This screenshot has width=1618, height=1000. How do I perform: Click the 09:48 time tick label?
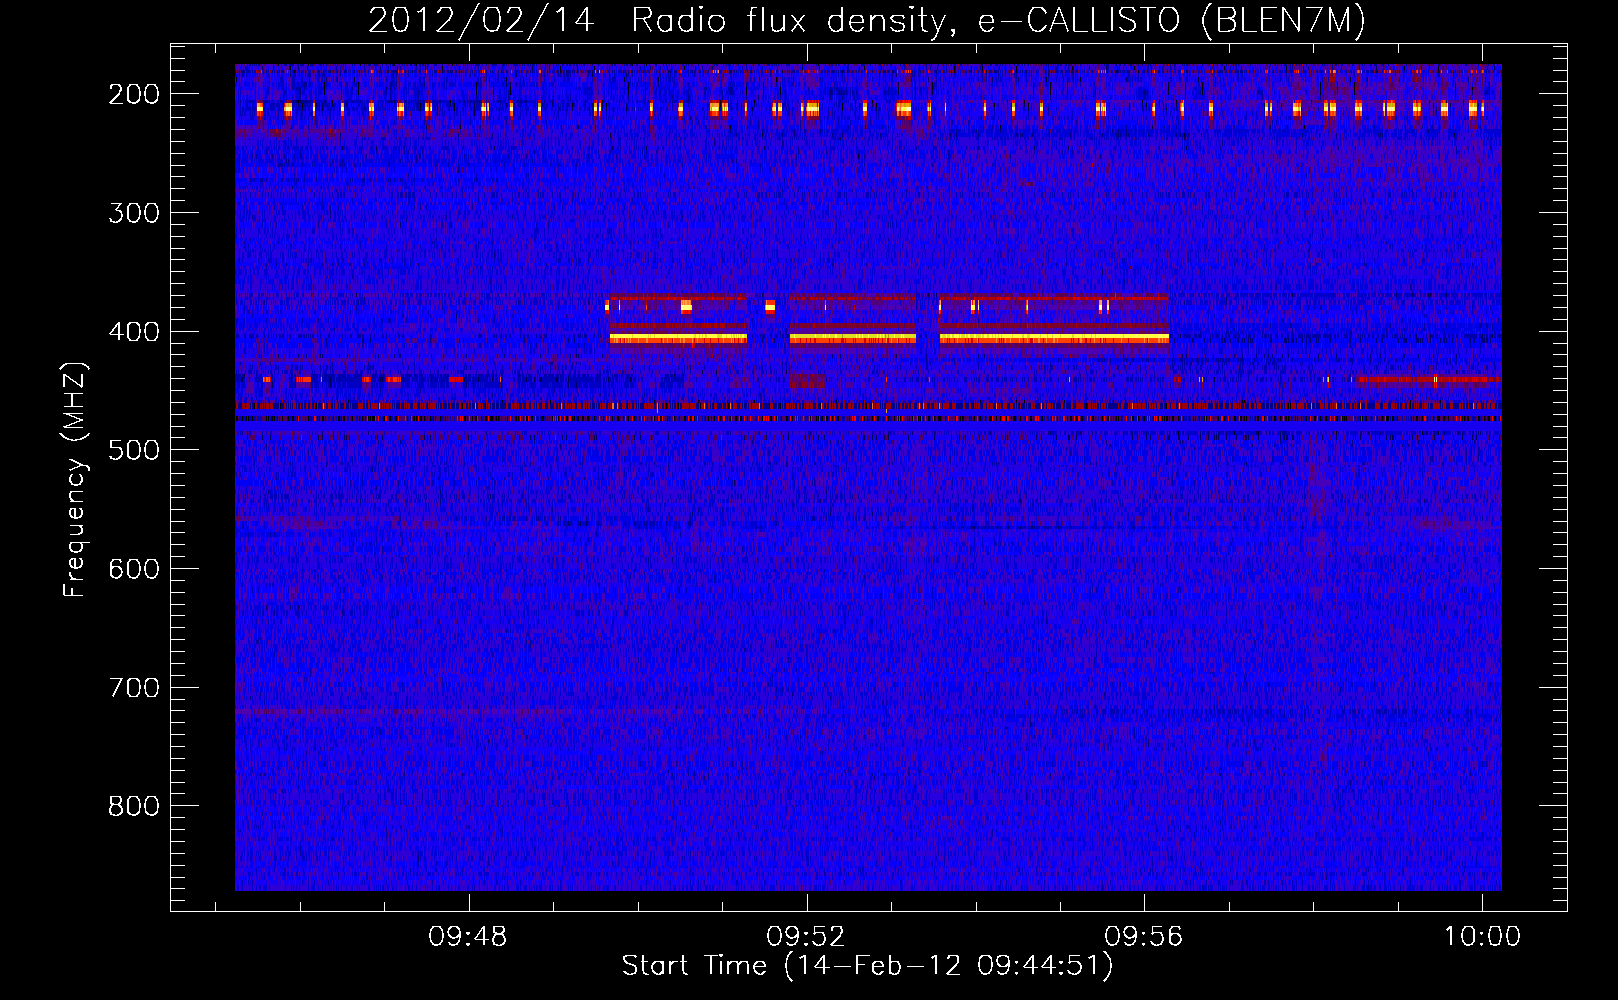pos(468,937)
